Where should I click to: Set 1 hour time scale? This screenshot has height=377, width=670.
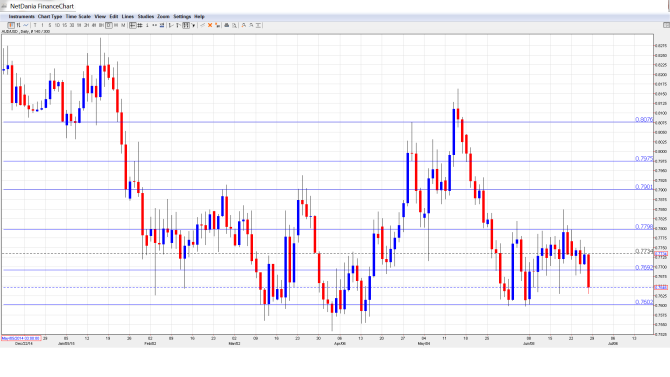[79, 26]
